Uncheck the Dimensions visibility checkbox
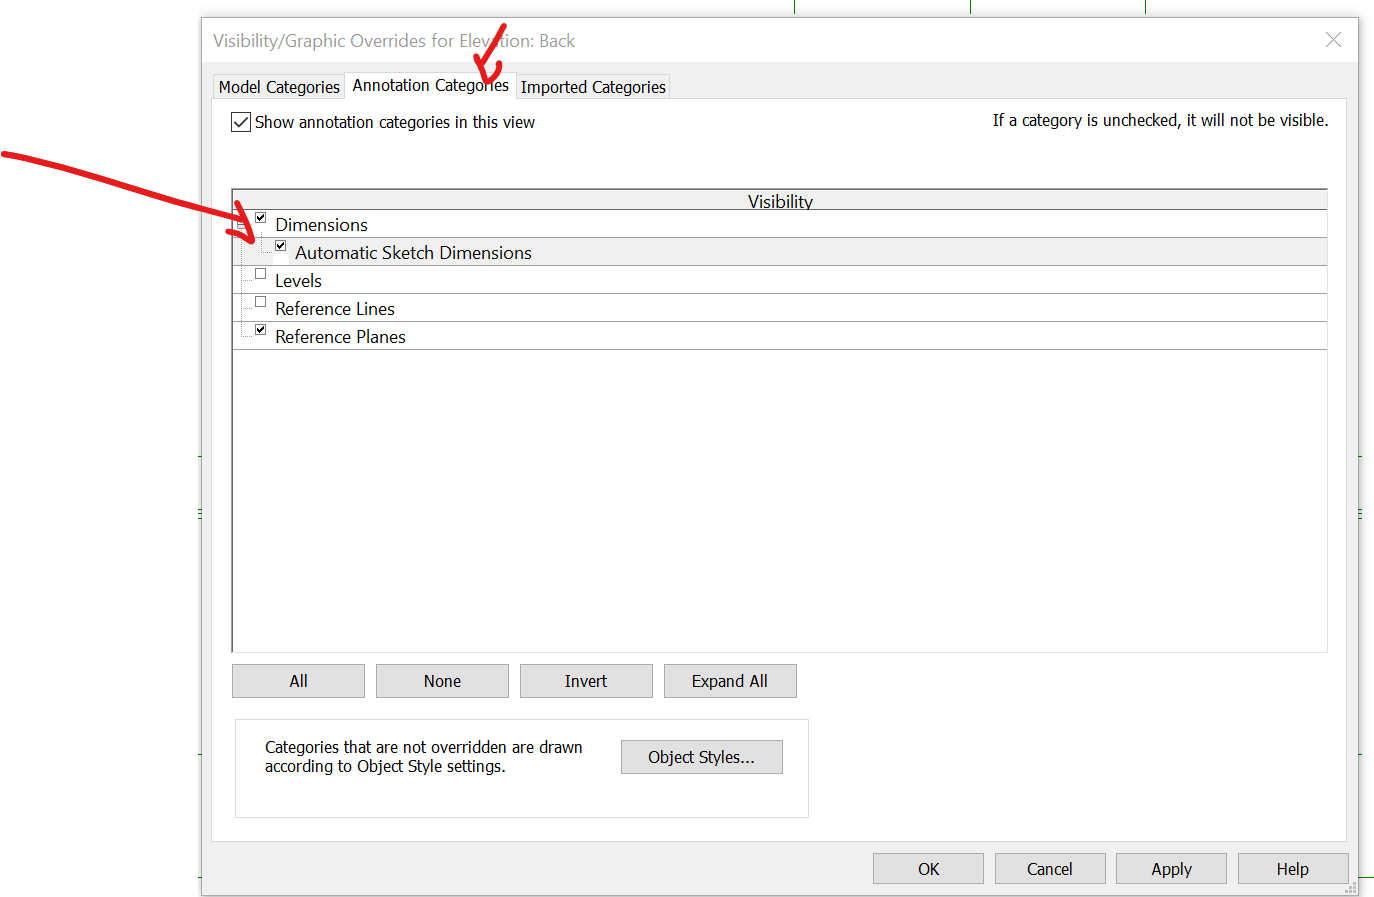 [260, 217]
